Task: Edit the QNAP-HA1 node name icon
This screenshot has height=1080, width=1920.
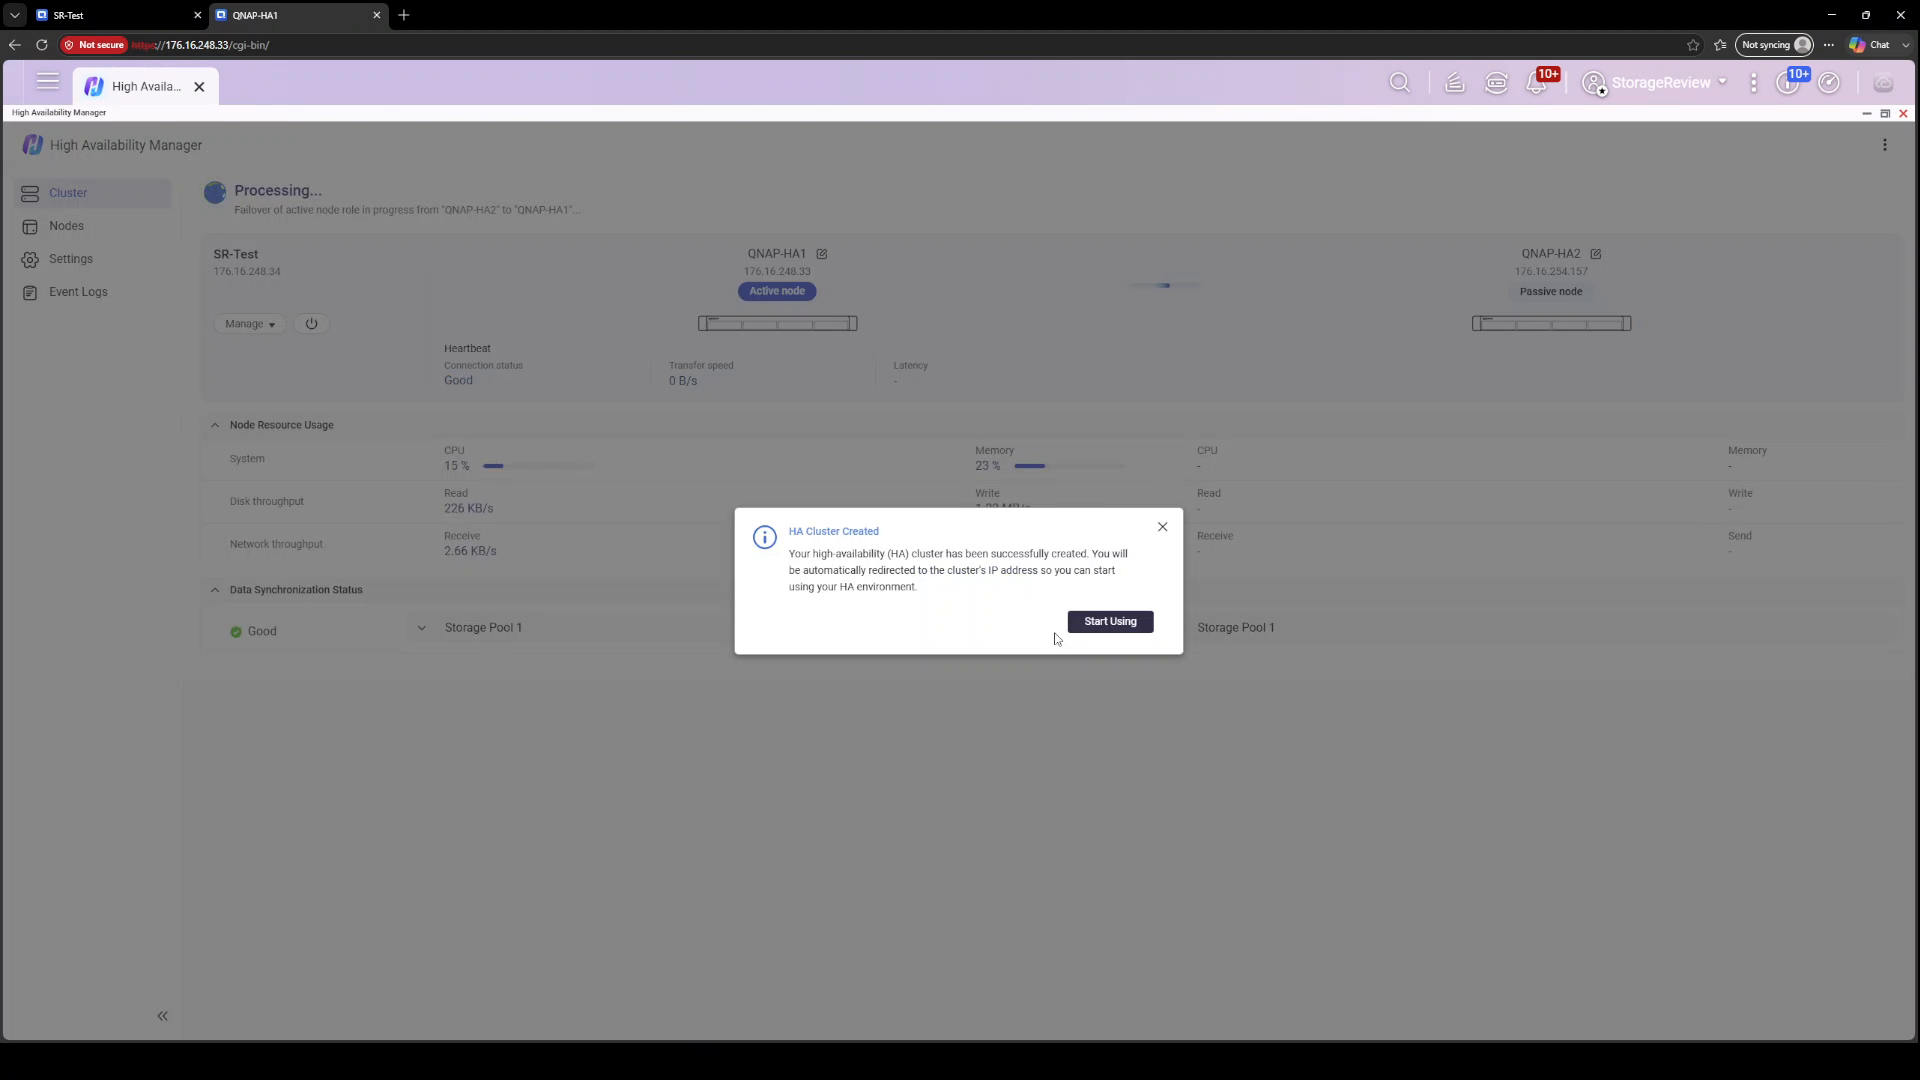Action: pos(821,254)
